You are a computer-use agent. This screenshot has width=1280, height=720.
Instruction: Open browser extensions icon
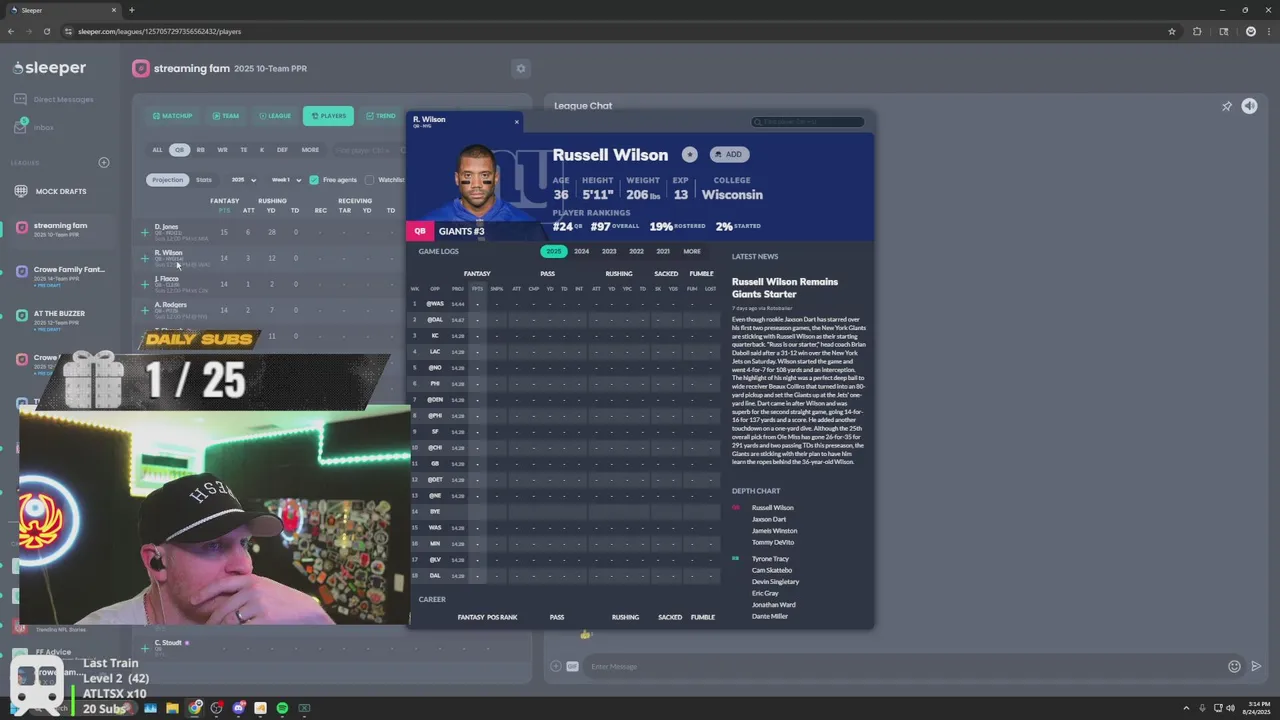[1197, 31]
